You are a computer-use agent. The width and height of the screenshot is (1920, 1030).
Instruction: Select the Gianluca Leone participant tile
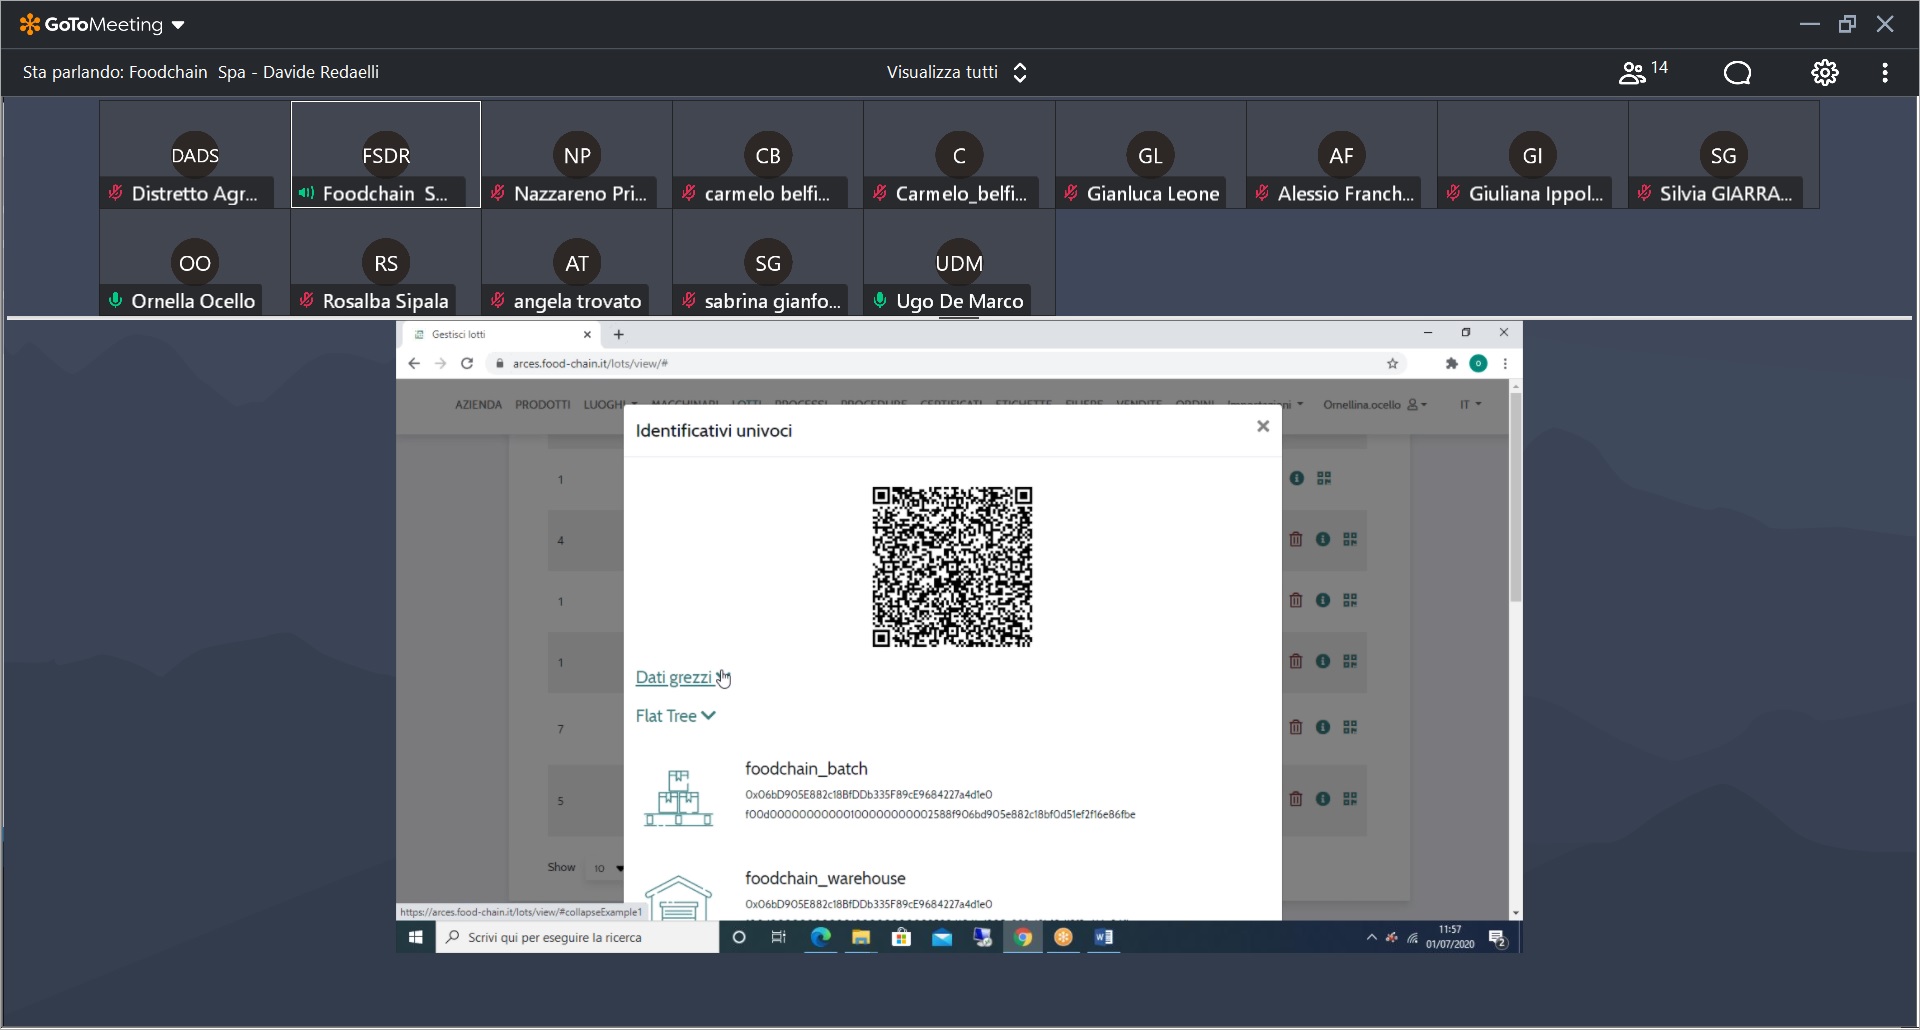tap(1150, 155)
